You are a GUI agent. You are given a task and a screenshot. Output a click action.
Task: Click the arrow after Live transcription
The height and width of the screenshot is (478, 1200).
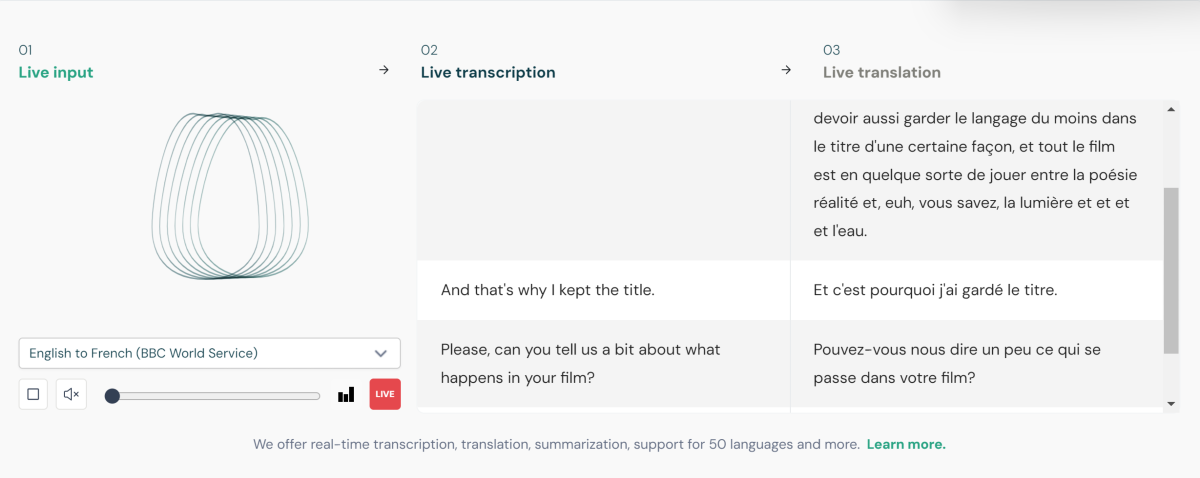(x=786, y=70)
